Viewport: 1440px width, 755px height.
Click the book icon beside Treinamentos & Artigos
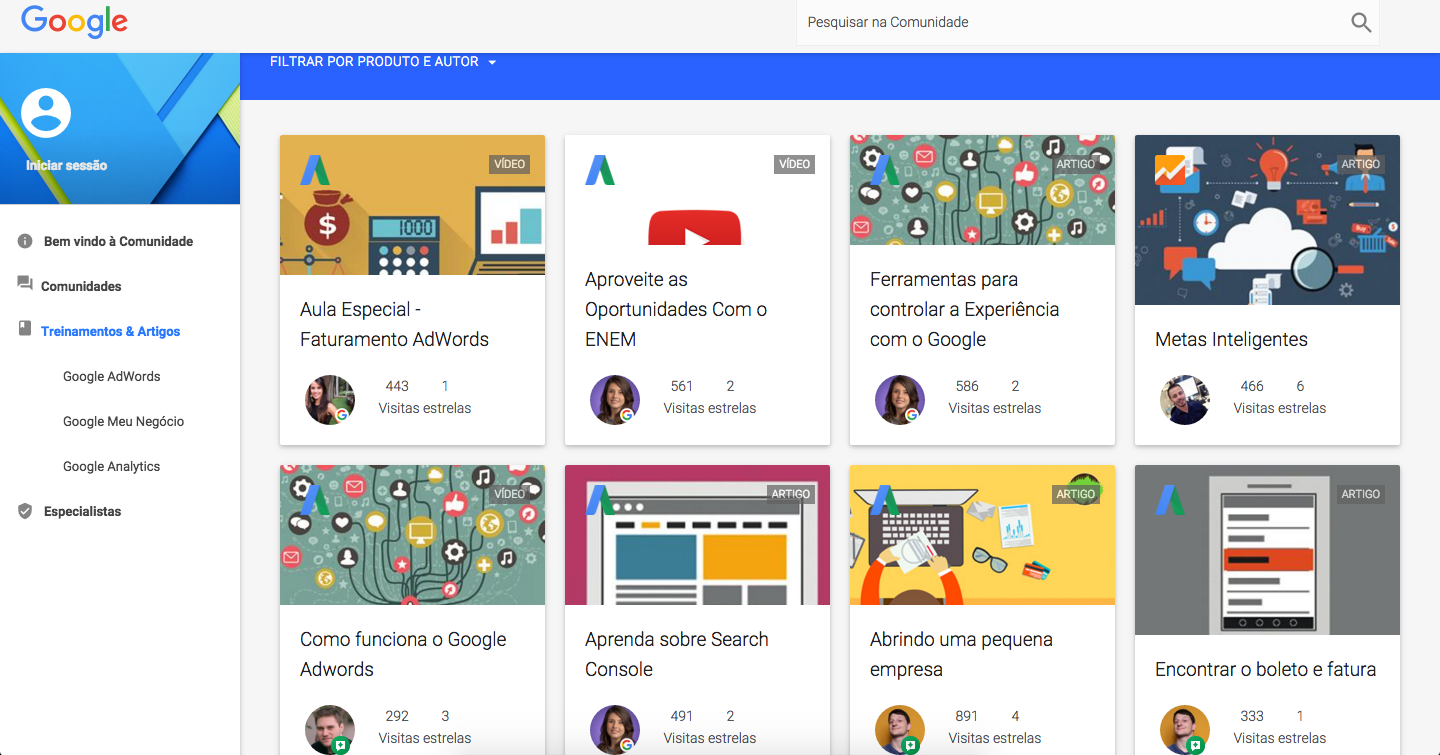point(25,329)
